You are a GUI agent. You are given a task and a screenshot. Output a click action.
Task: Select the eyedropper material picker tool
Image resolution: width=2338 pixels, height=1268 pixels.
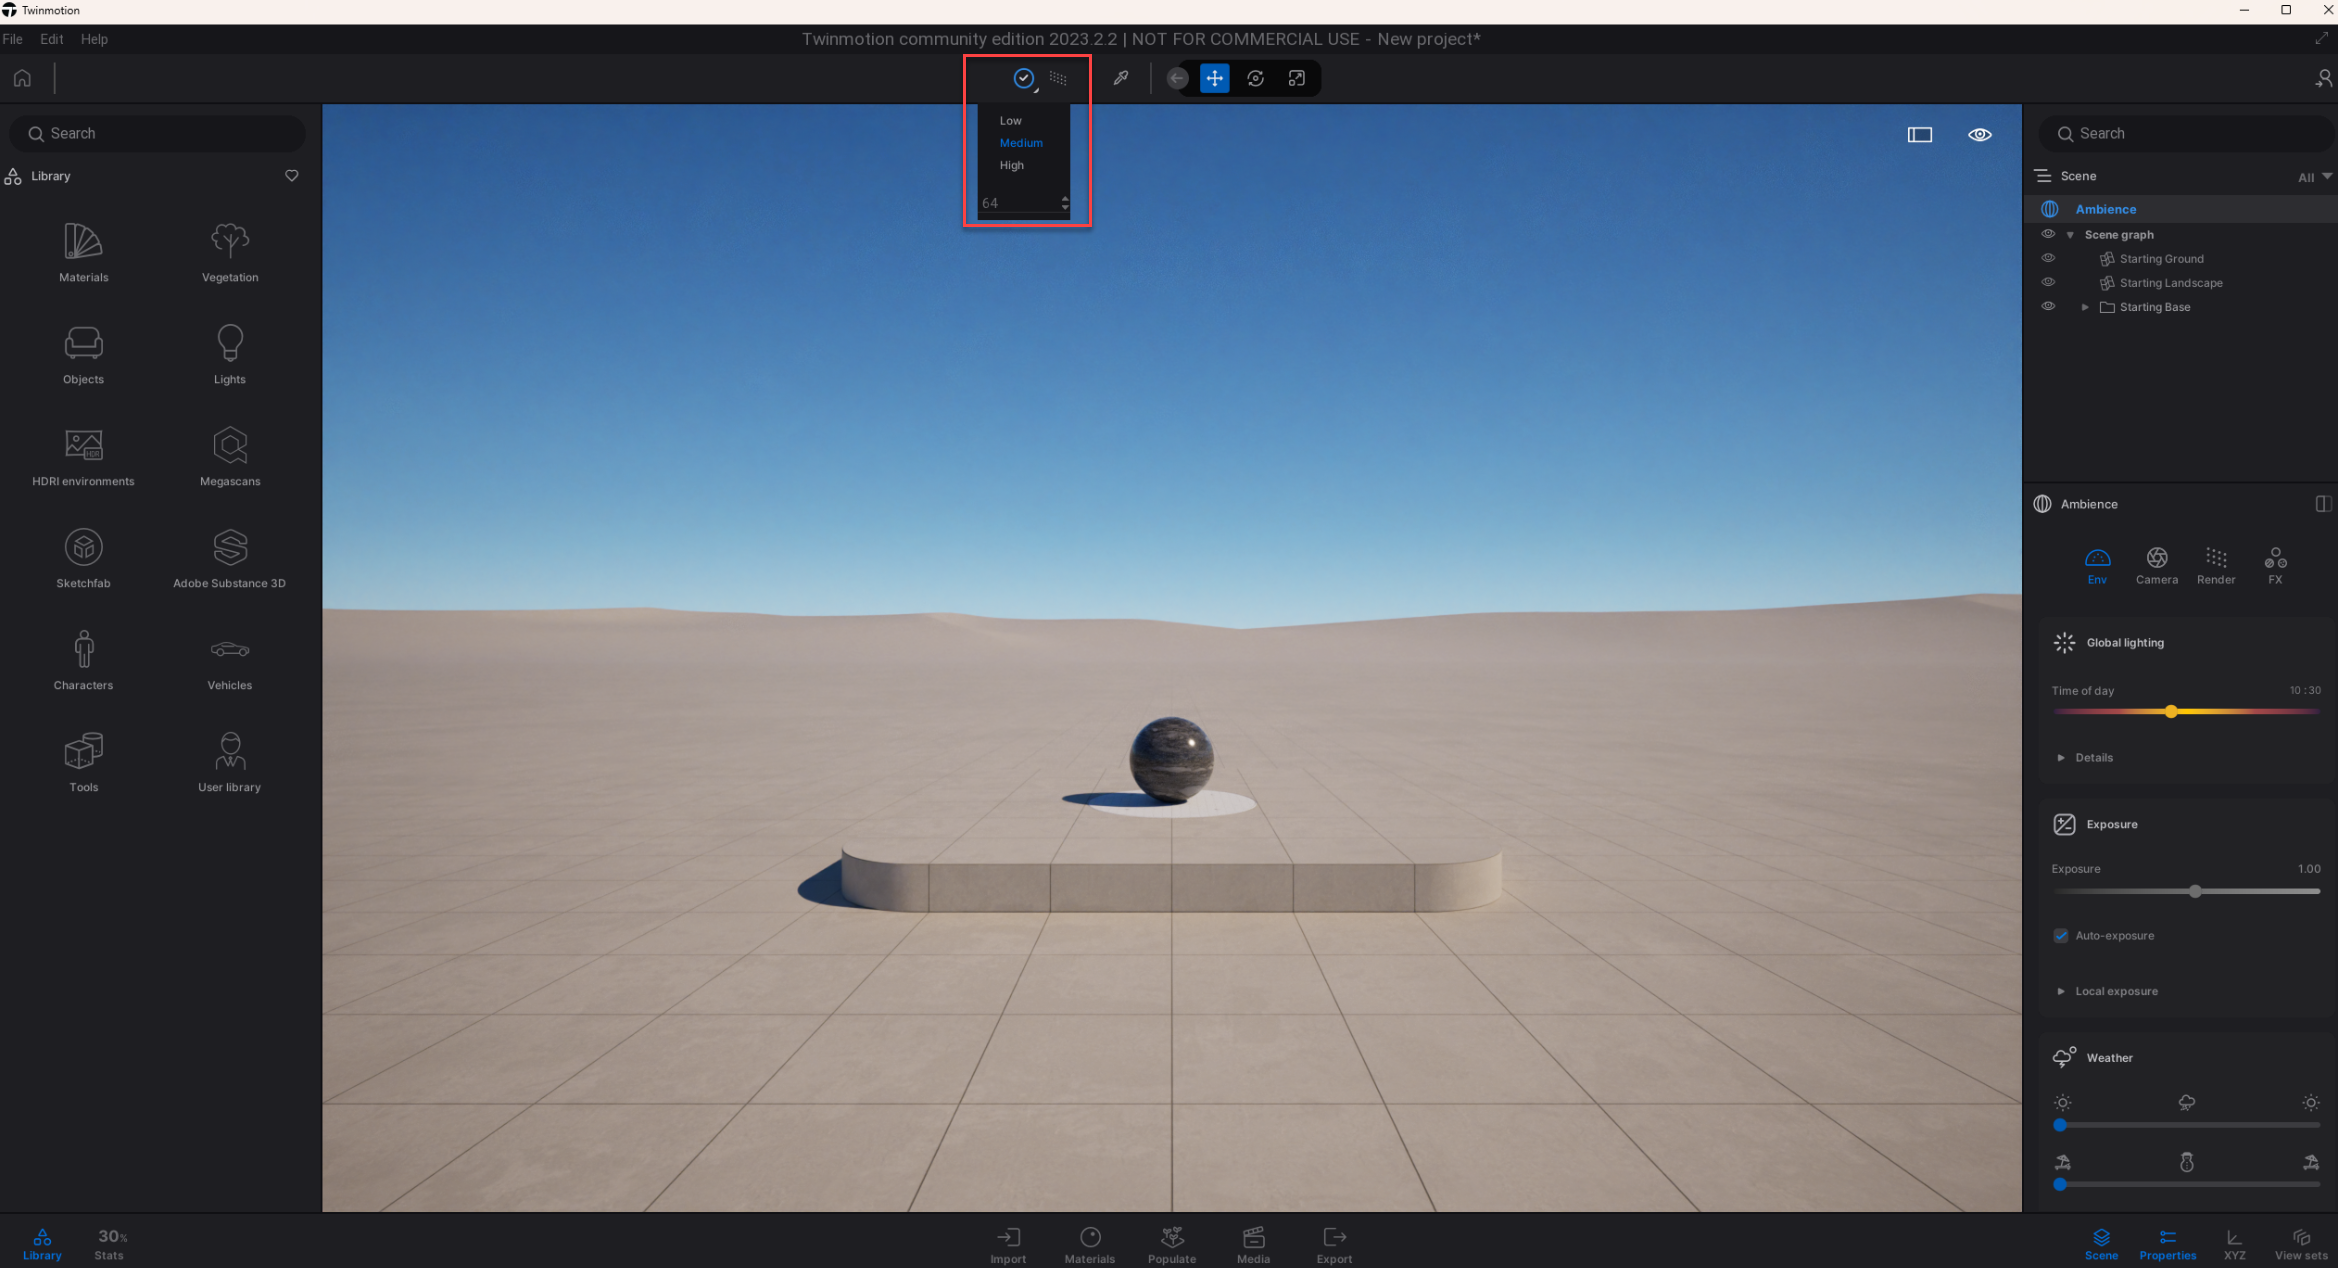pyautogui.click(x=1121, y=78)
